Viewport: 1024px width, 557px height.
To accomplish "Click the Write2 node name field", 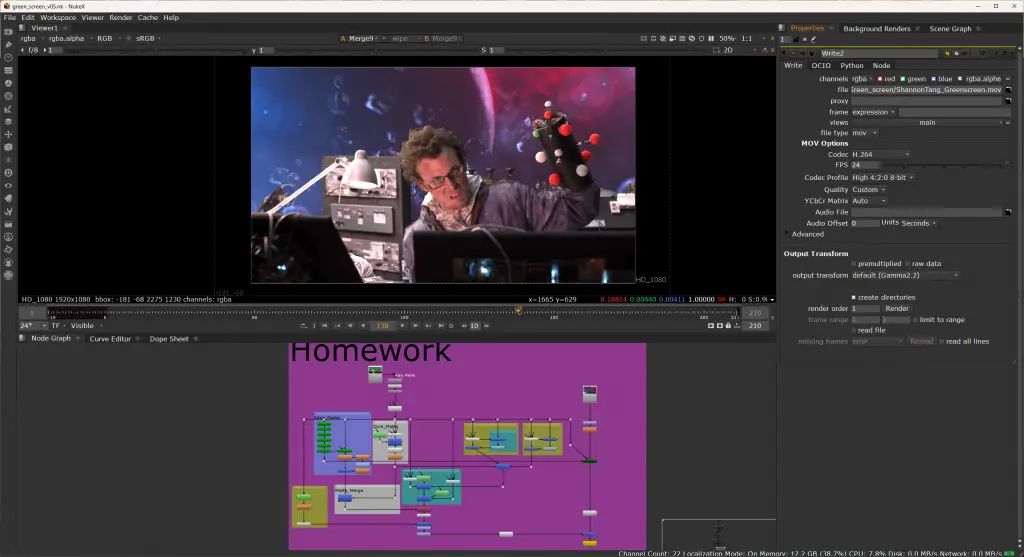I will point(878,54).
